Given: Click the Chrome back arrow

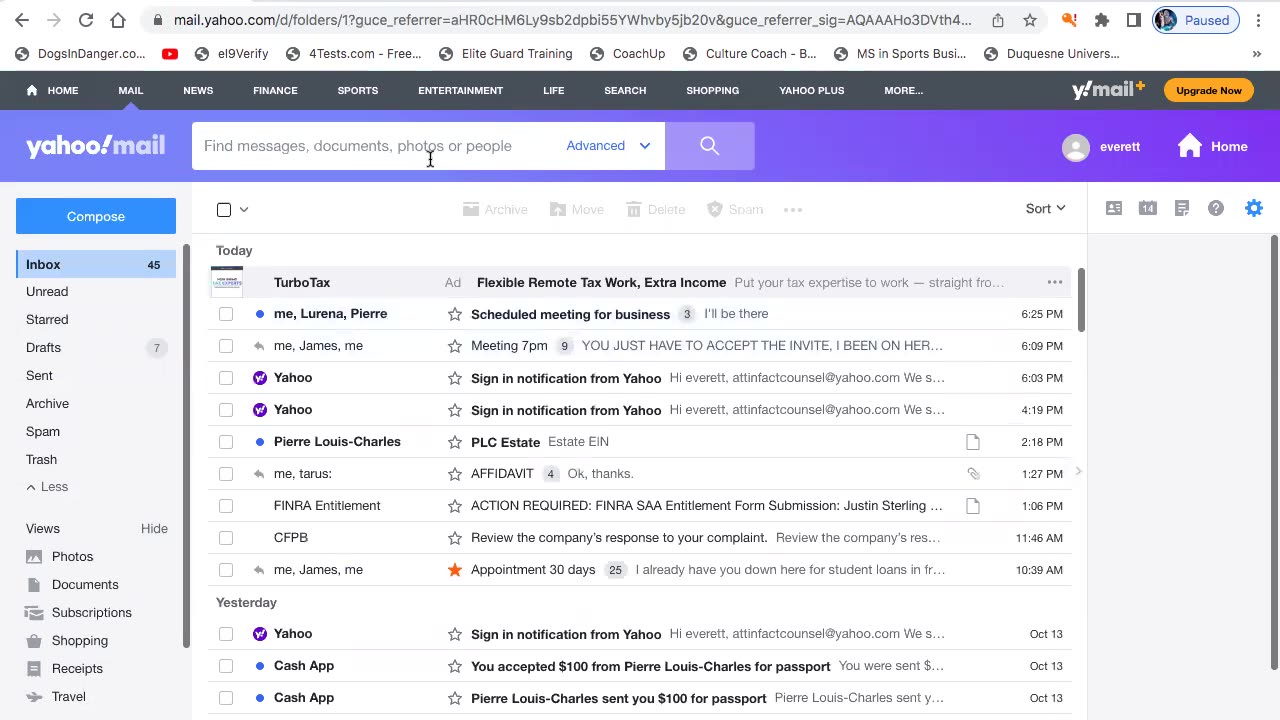Looking at the screenshot, I should (x=22, y=20).
